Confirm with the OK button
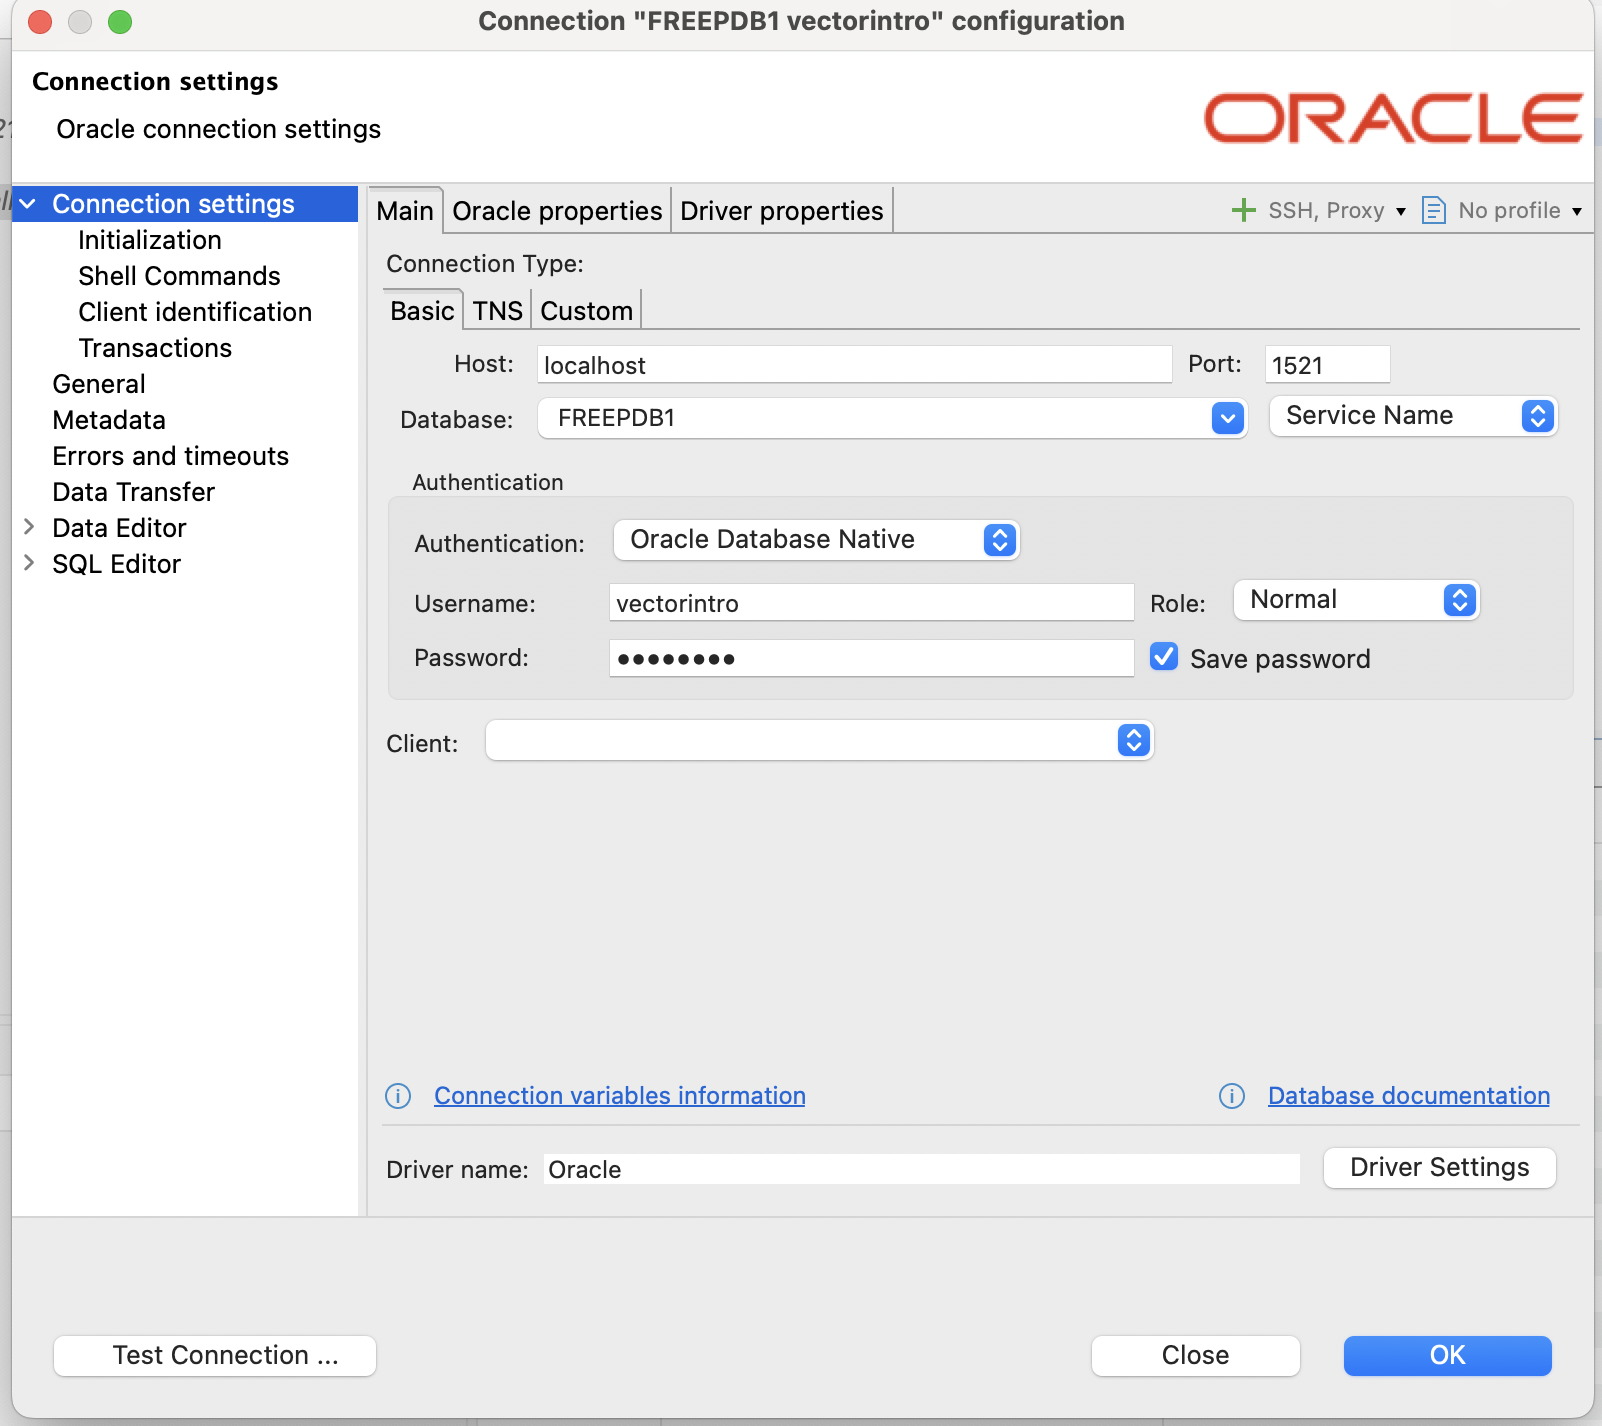The image size is (1602, 1426). pos(1448,1356)
